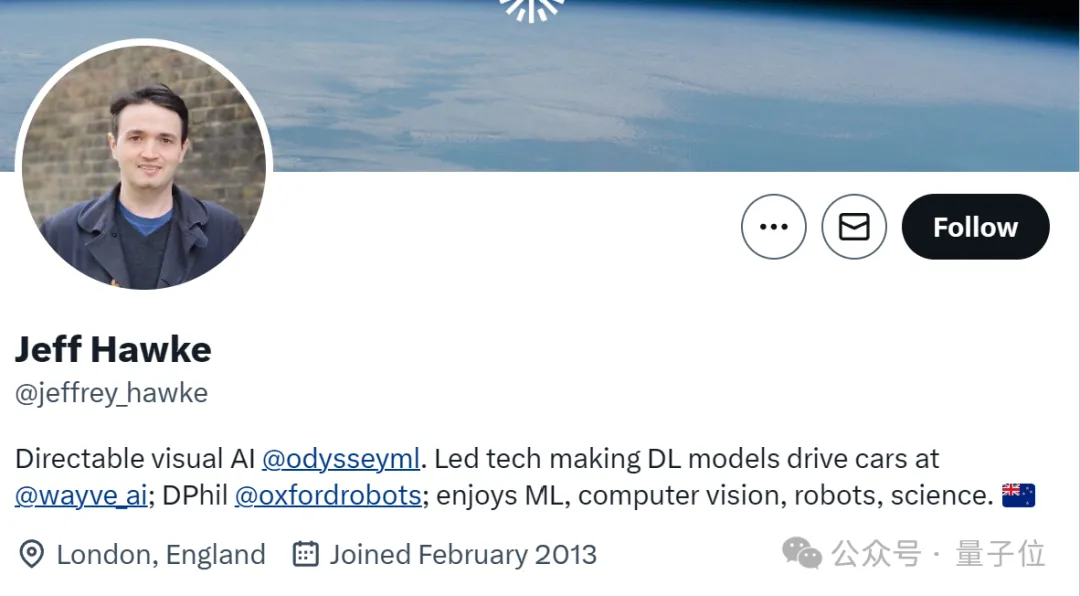Click the New Zealand flag emoji
This screenshot has height=596, width=1080.
[x=1019, y=495]
